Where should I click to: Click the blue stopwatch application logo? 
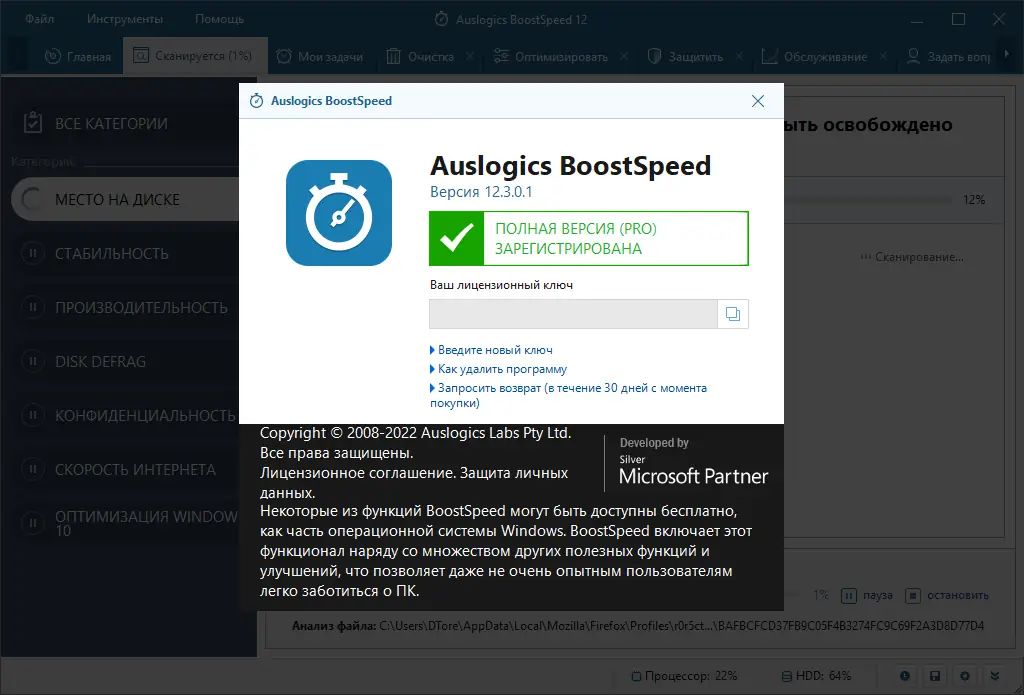click(339, 213)
